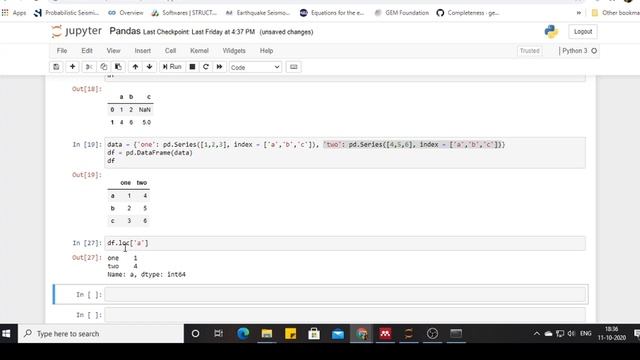The width and height of the screenshot is (640, 360).
Task: Click the 'two' column header in output
Action: pyautogui.click(x=142, y=183)
